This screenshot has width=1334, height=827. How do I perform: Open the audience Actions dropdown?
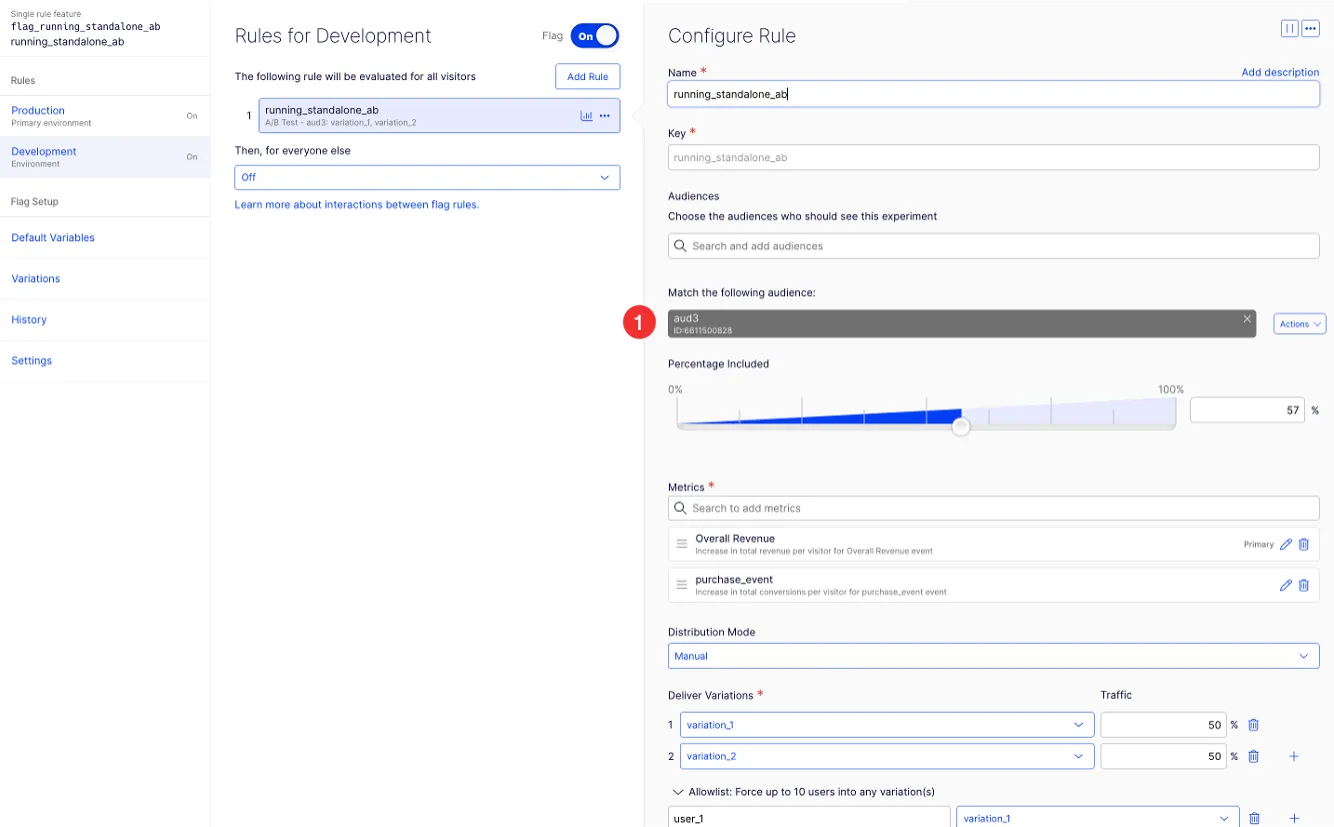[1300, 324]
